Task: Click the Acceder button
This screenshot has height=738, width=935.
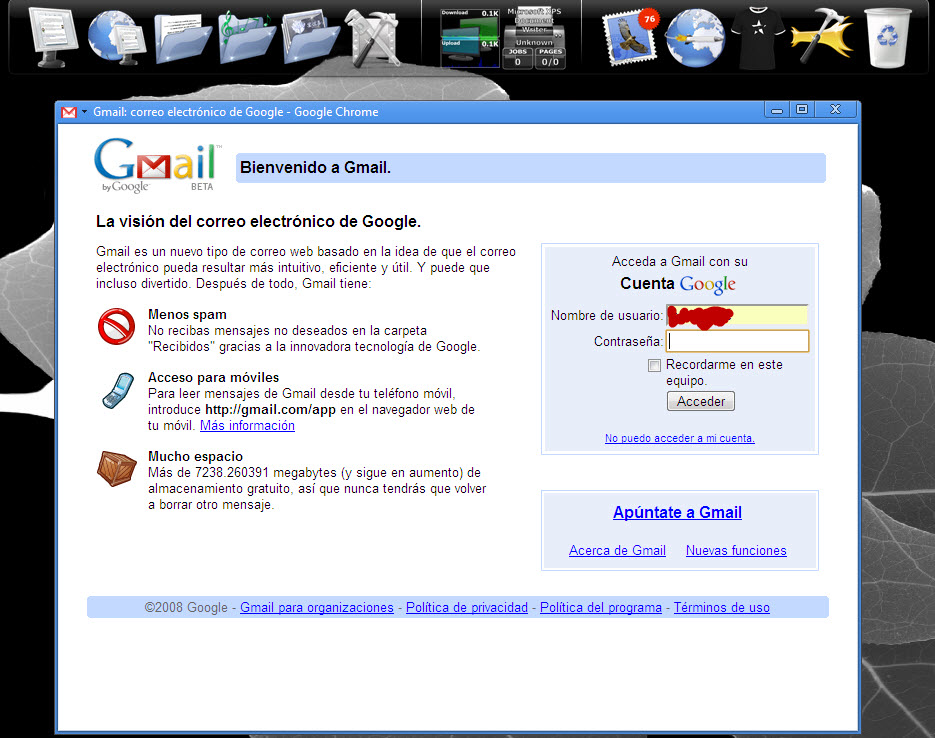Action: (x=701, y=401)
